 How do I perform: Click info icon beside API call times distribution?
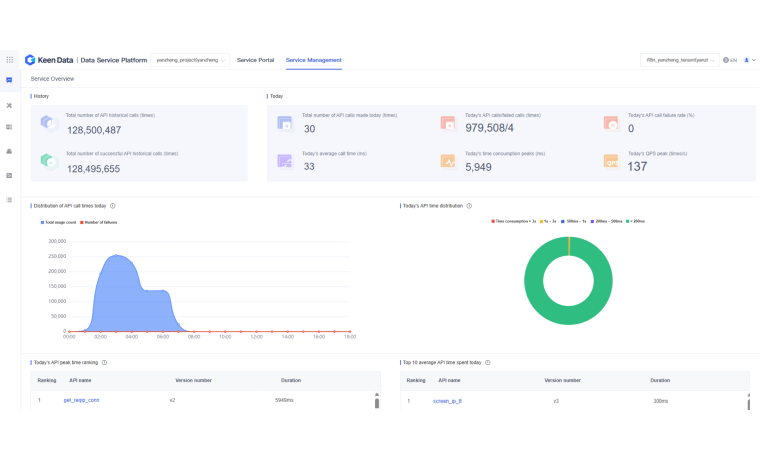113,205
